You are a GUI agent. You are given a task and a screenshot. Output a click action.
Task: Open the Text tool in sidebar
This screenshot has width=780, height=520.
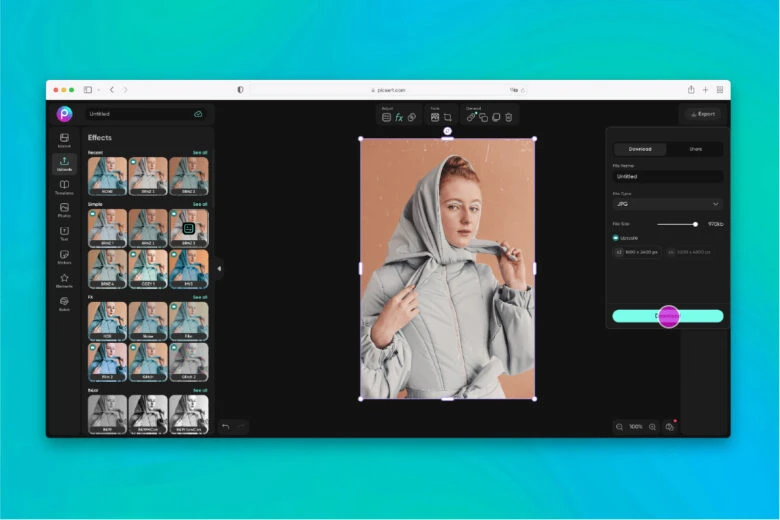click(64, 233)
